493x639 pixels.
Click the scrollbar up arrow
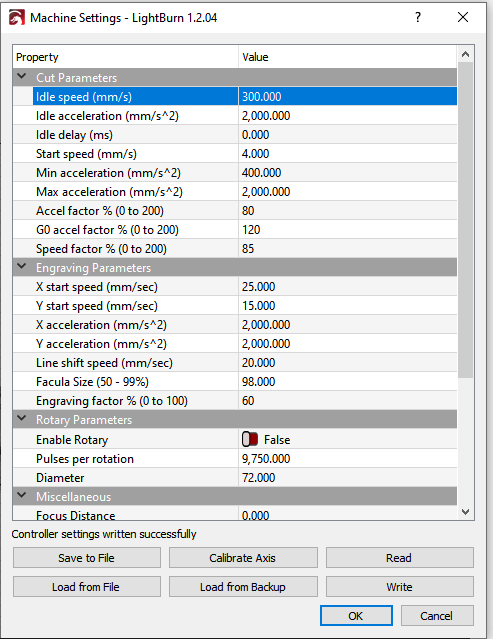click(x=466, y=54)
